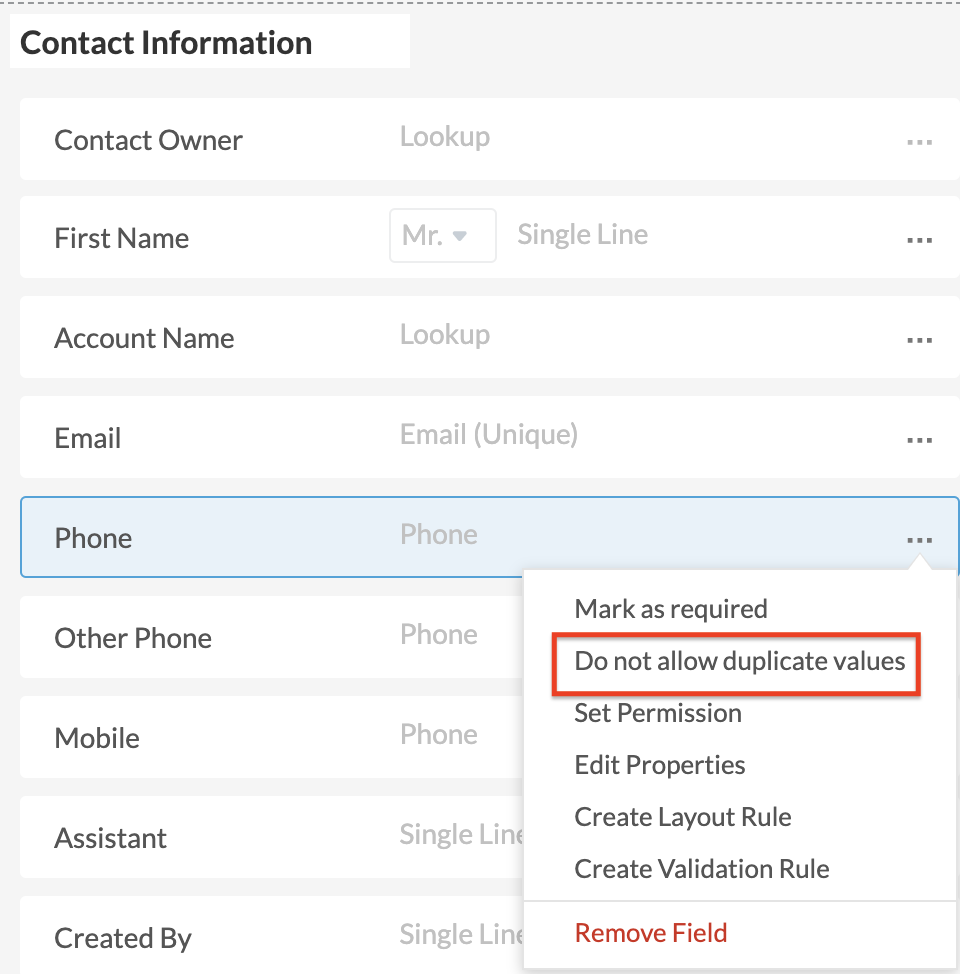Expand the Contact Owner Lookup selector

444,136
